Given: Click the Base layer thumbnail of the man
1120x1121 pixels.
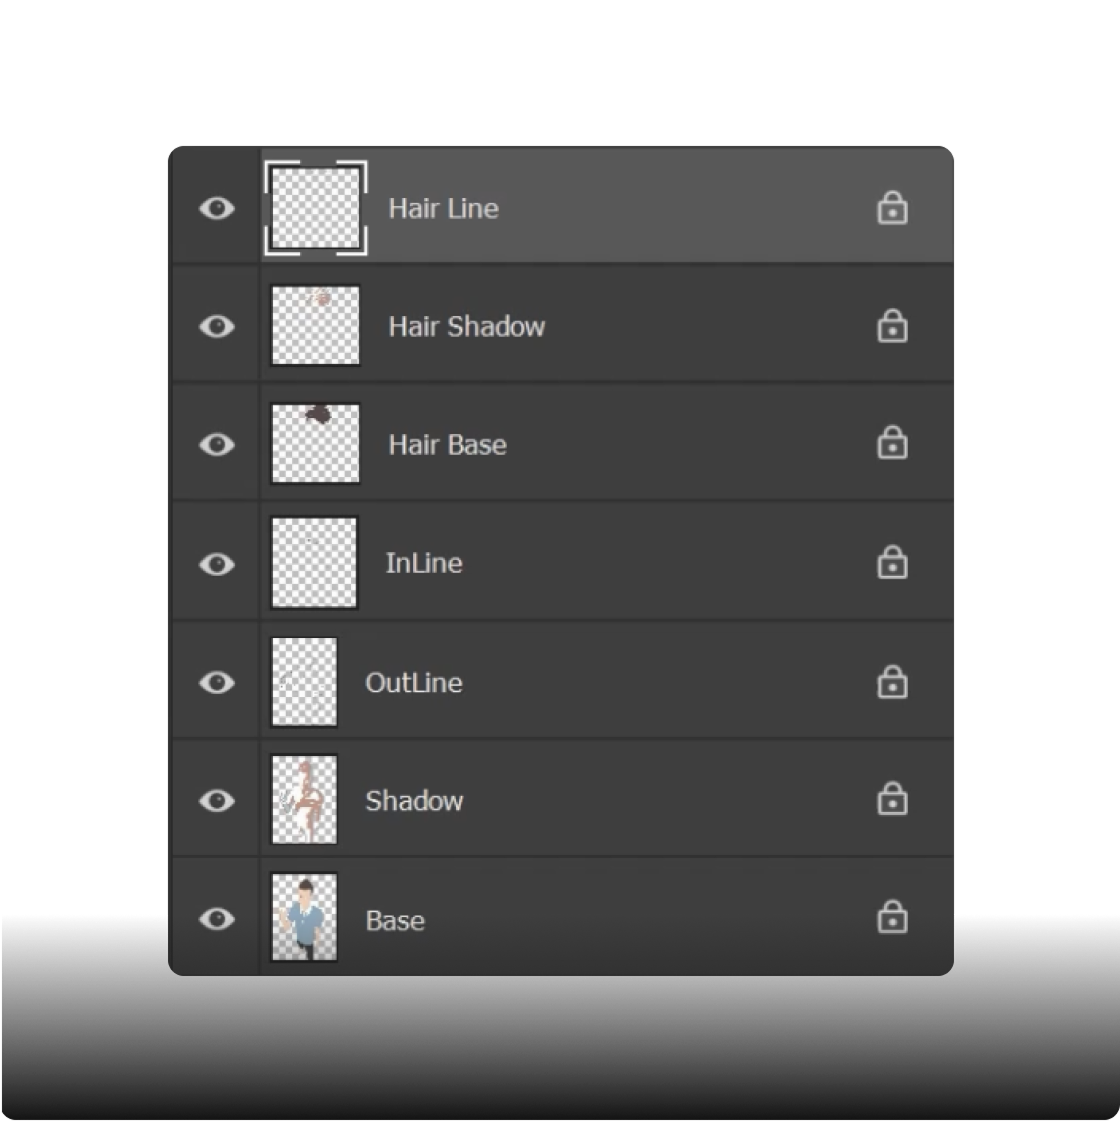Looking at the screenshot, I should [305, 917].
